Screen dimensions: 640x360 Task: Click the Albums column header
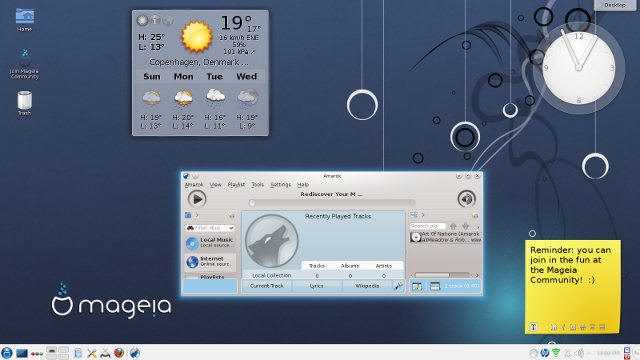click(350, 266)
